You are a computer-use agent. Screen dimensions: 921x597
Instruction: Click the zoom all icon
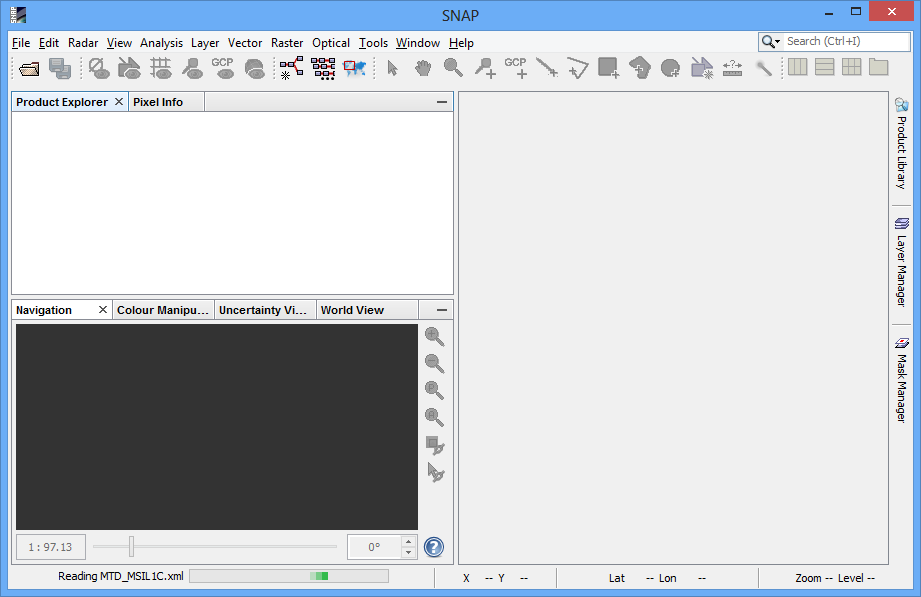[434, 417]
